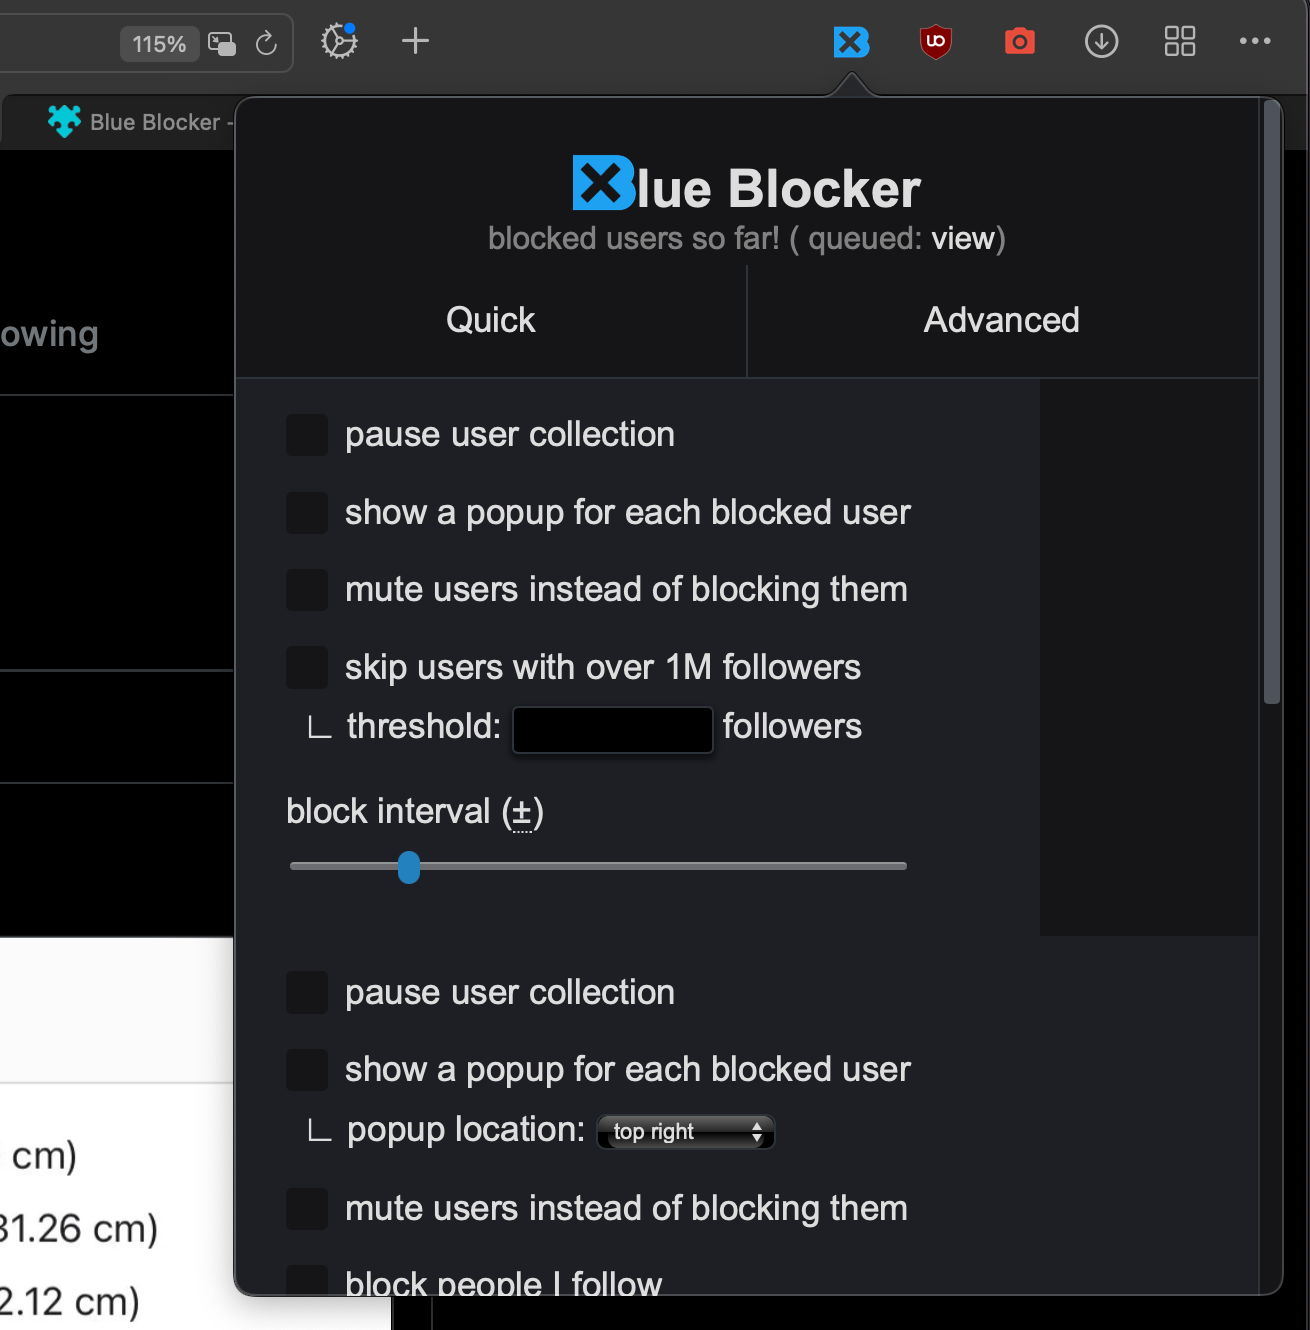Click the page reload icon
The image size is (1310, 1330).
point(266,44)
